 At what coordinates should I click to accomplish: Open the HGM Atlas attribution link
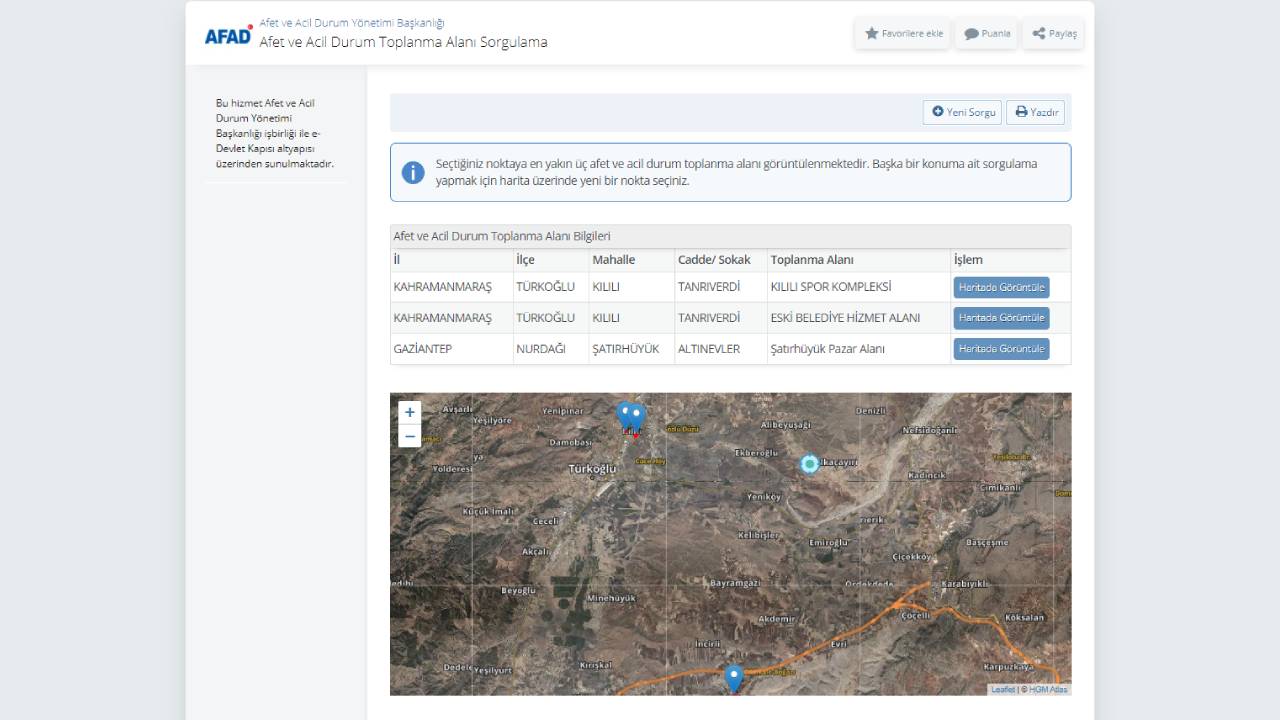click(x=1048, y=689)
